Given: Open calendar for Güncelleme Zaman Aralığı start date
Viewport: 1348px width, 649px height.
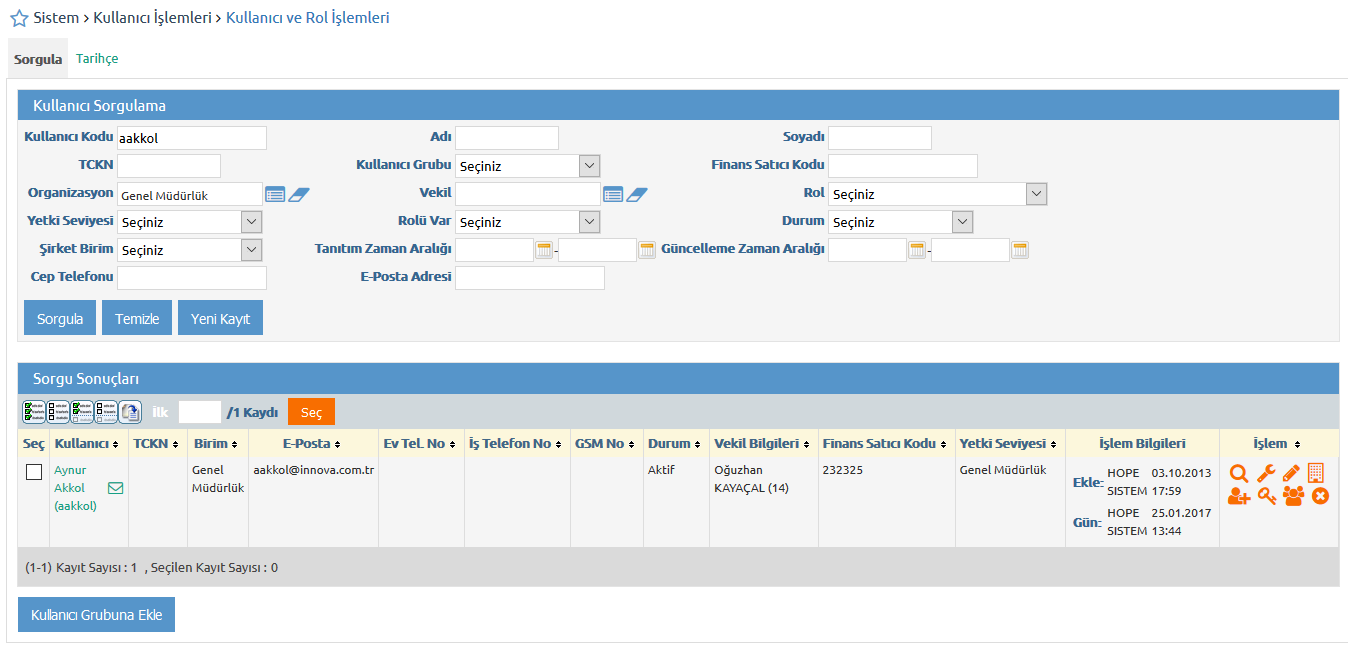Looking at the screenshot, I should point(917,250).
